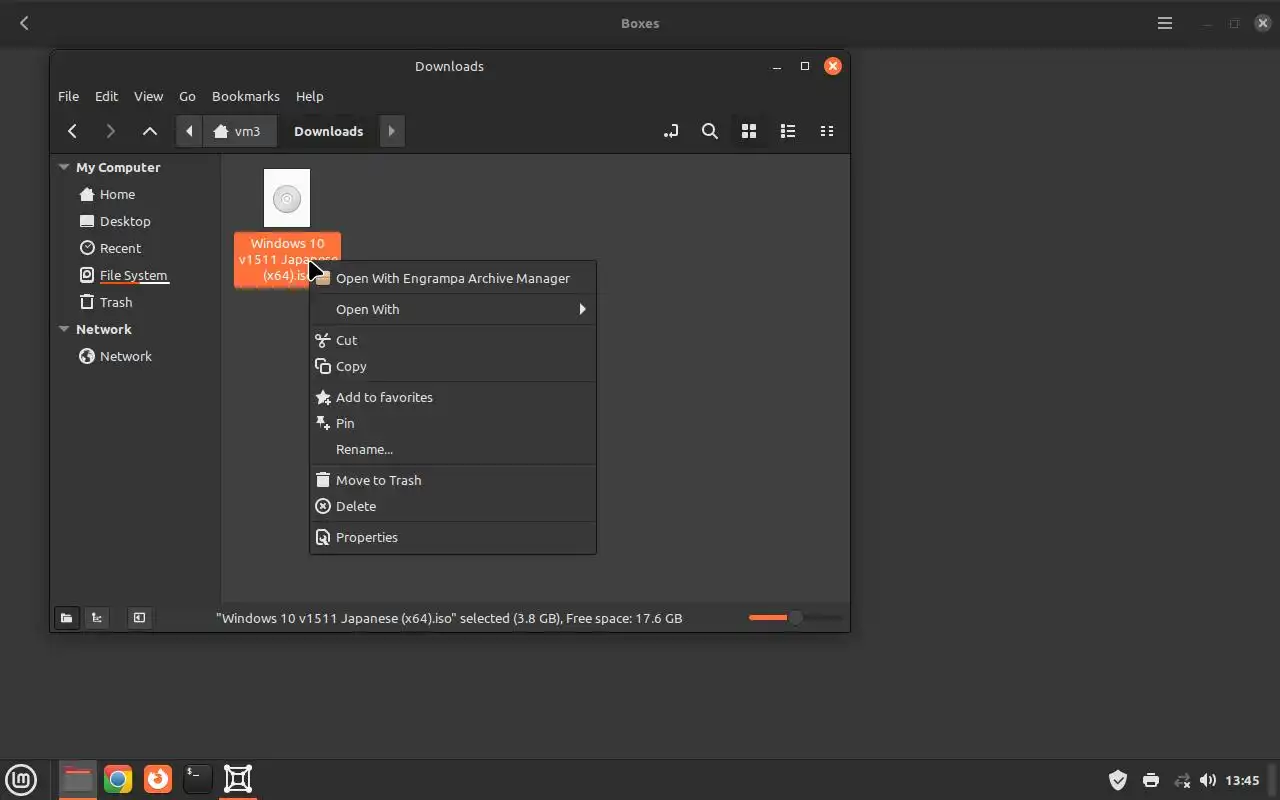Go forward in file manager history
1280x800 pixels.
[110, 131]
